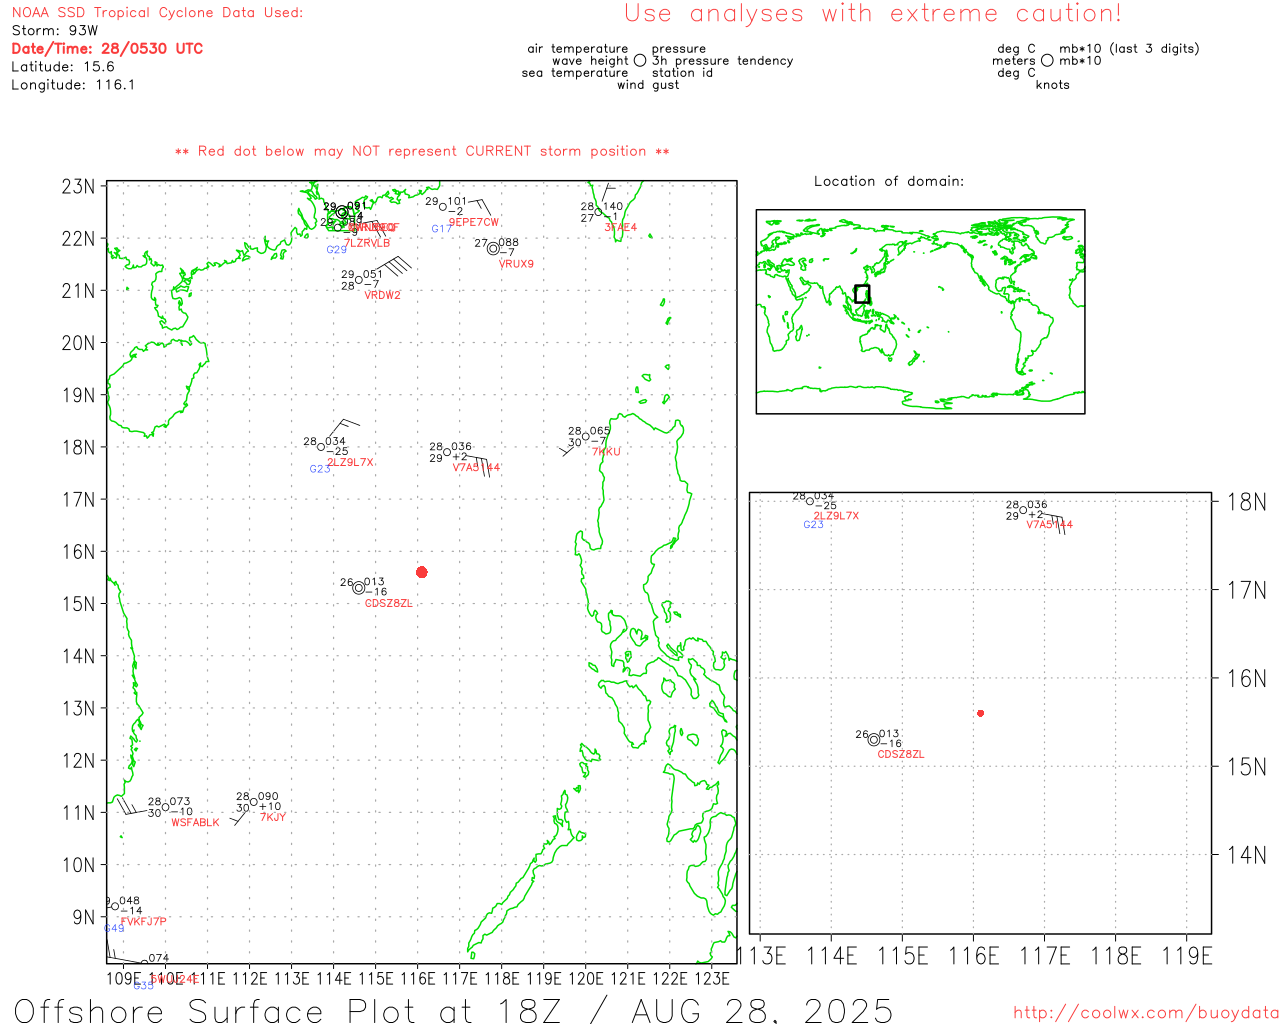Click the red 'Red dot below may NOT' warning
Screen dimensions: 1280x1024
(x=422, y=151)
